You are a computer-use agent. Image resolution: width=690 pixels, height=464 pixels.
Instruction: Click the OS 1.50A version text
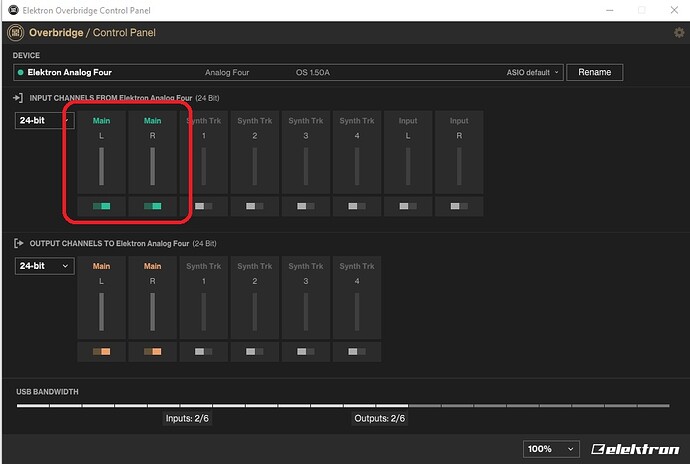click(312, 72)
